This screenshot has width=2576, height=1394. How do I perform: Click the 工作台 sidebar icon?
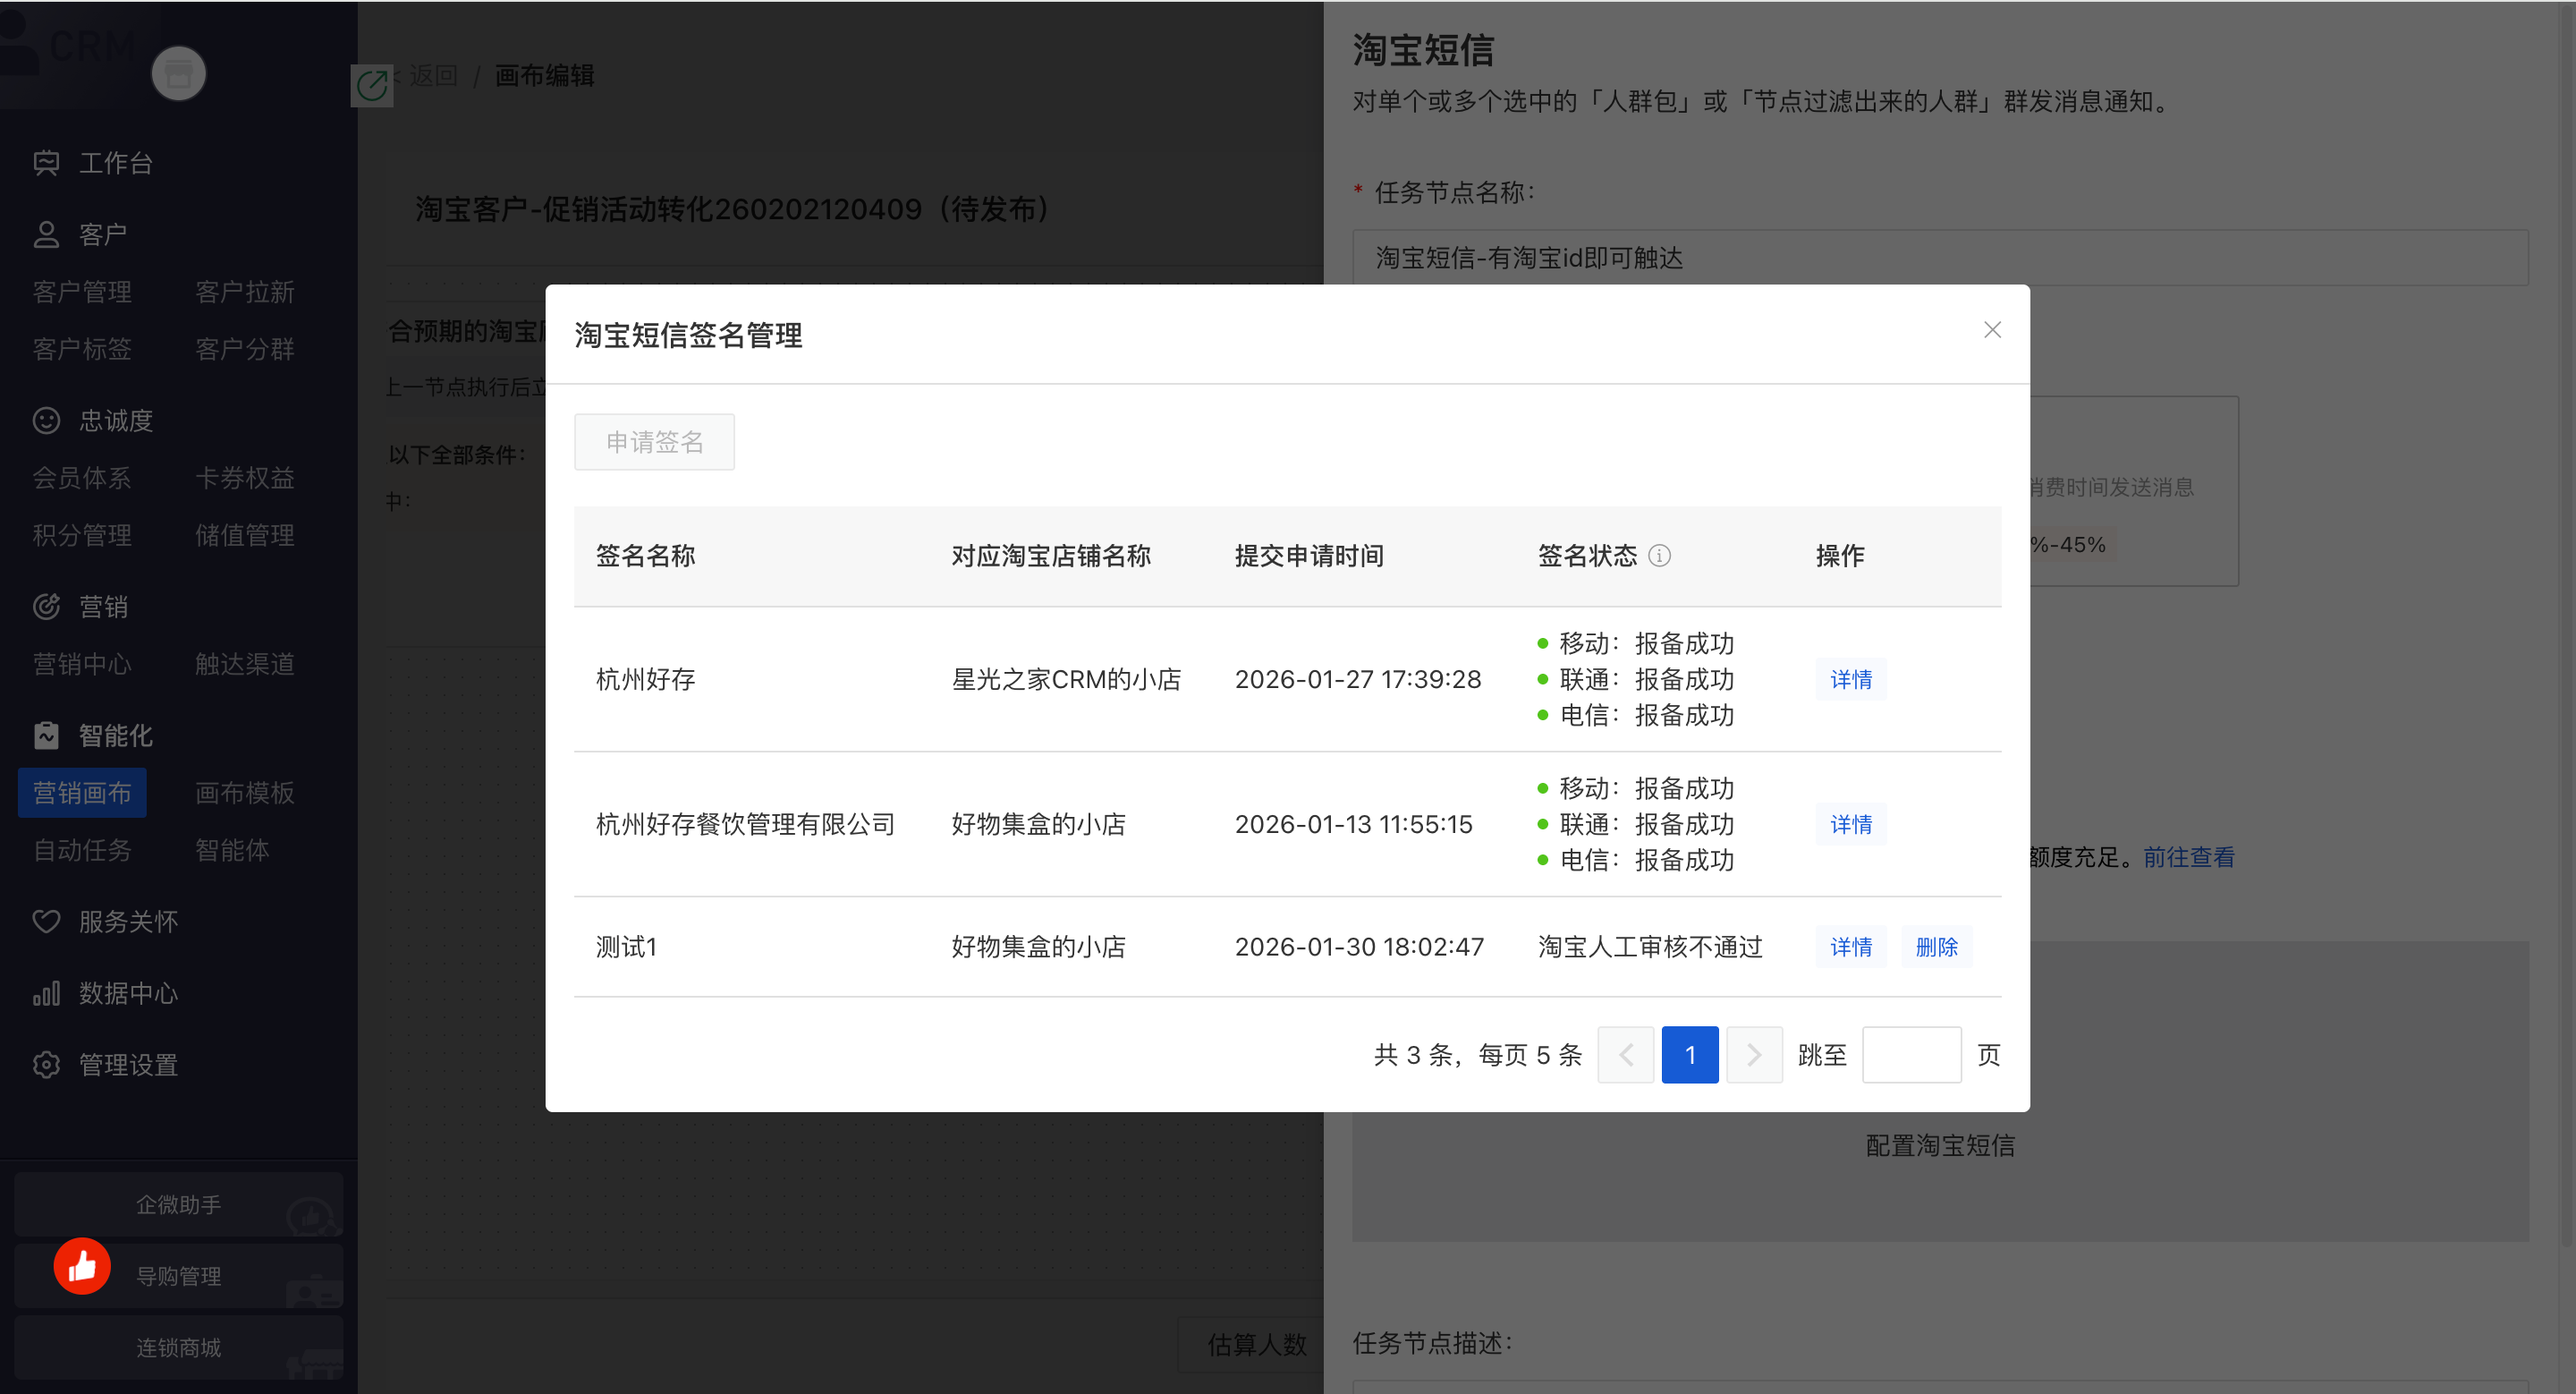pyautogui.click(x=46, y=163)
